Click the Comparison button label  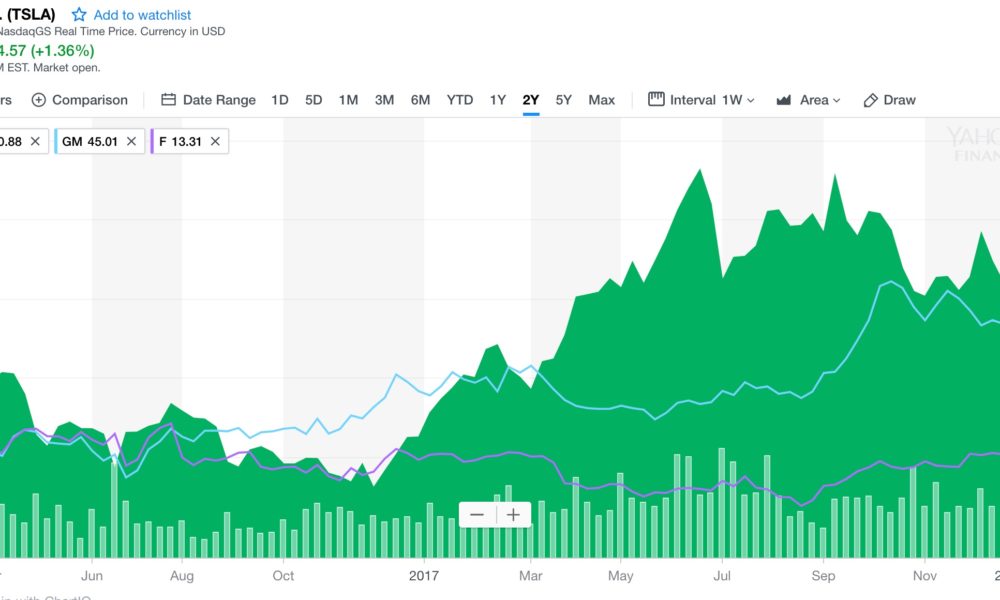(90, 100)
